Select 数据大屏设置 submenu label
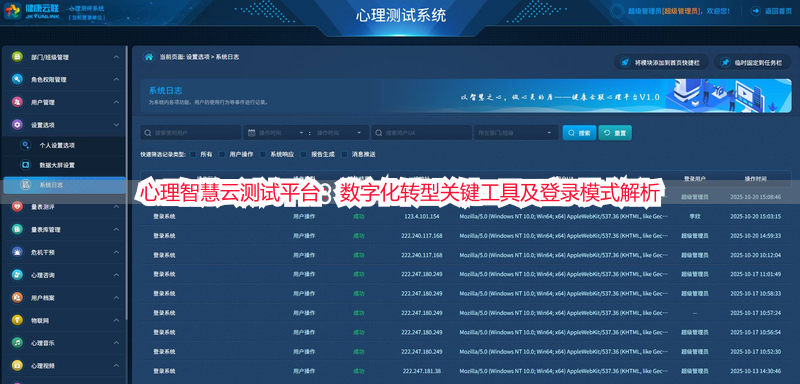800x384 pixels. (x=57, y=165)
